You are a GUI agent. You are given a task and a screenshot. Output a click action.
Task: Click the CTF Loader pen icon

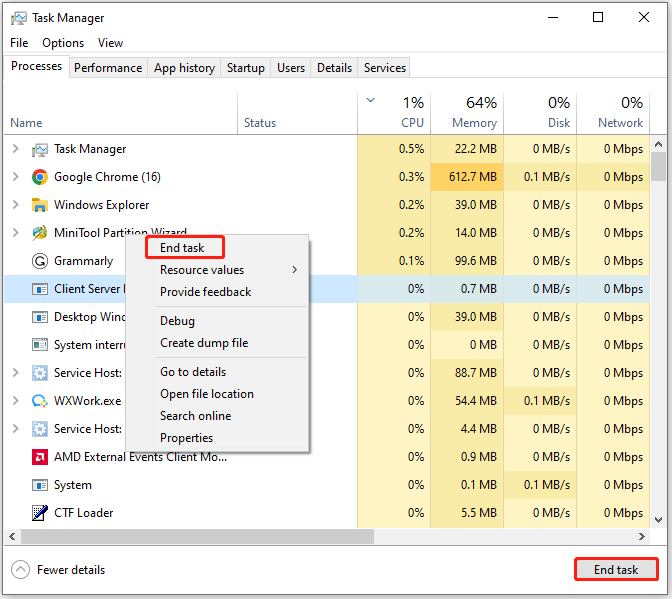(40, 513)
